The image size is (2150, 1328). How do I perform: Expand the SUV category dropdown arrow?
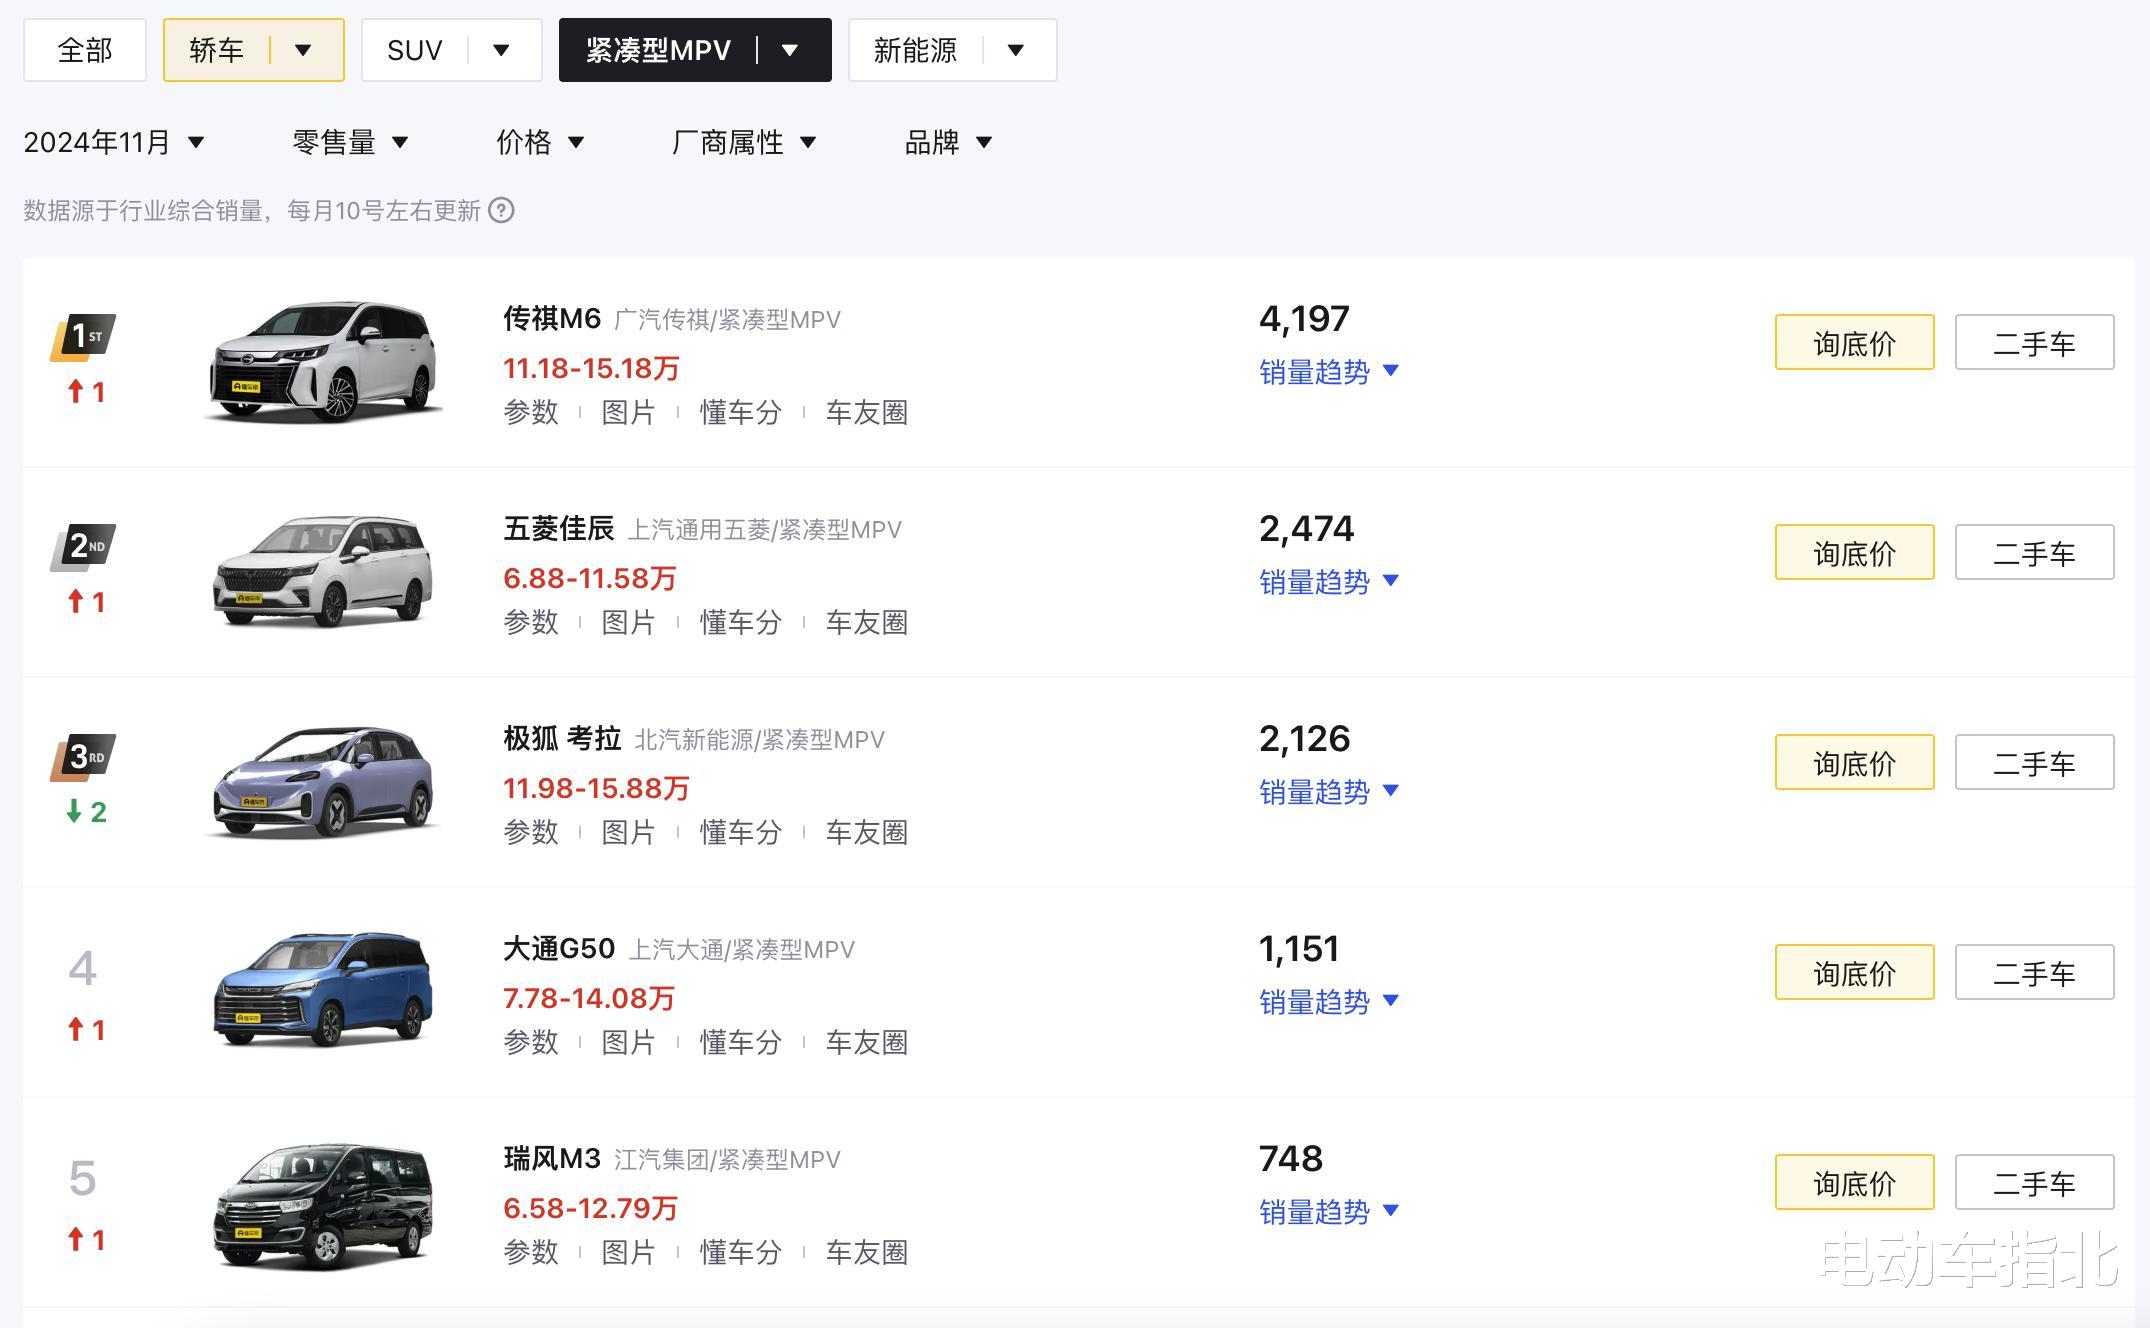[501, 50]
